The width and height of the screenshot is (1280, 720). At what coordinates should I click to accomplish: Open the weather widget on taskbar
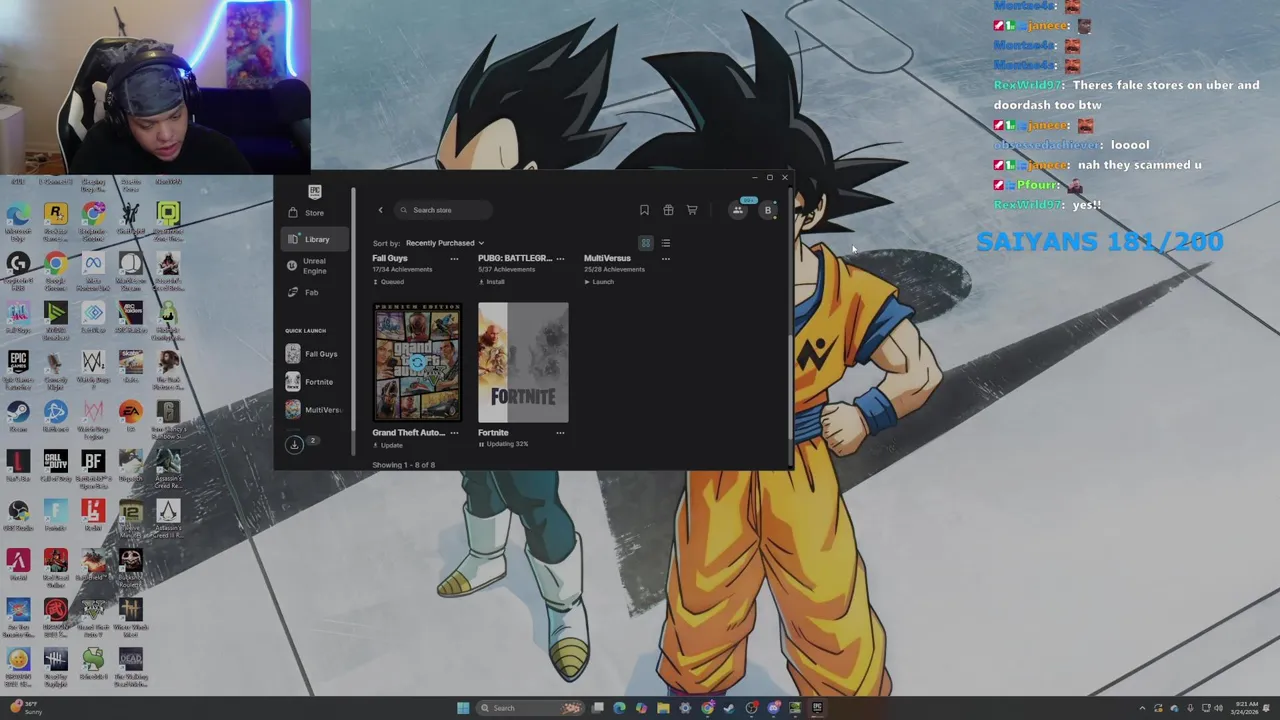pos(25,707)
